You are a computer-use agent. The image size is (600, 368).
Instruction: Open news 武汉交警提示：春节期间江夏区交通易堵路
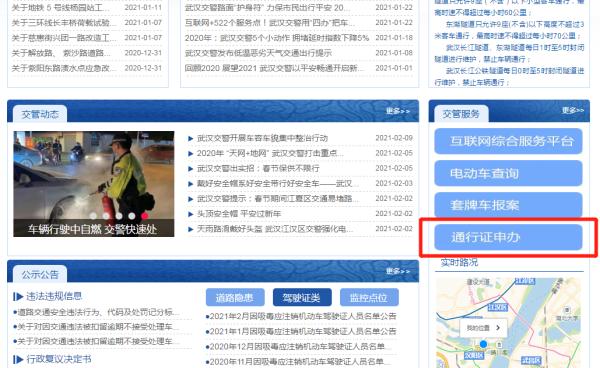point(278,199)
